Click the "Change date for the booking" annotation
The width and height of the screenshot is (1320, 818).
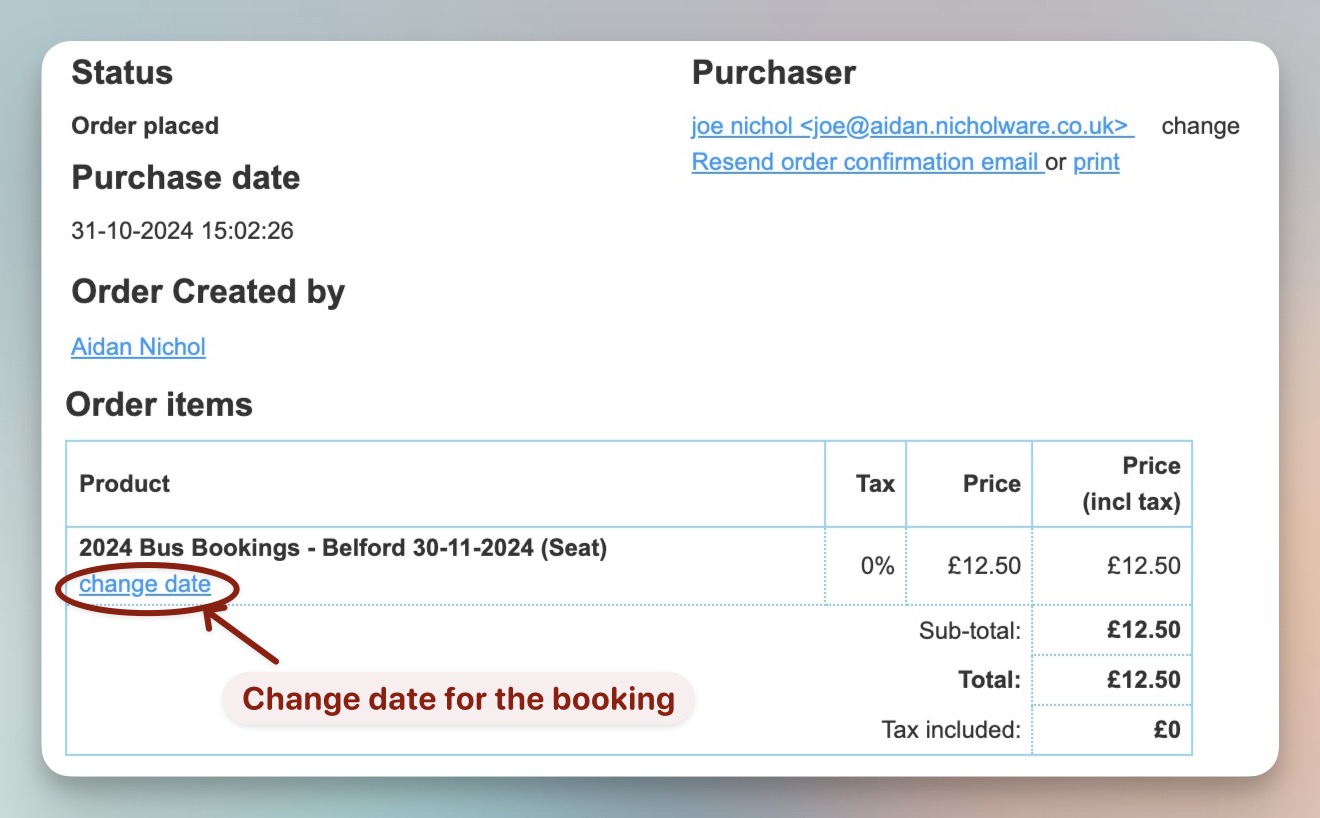point(458,698)
